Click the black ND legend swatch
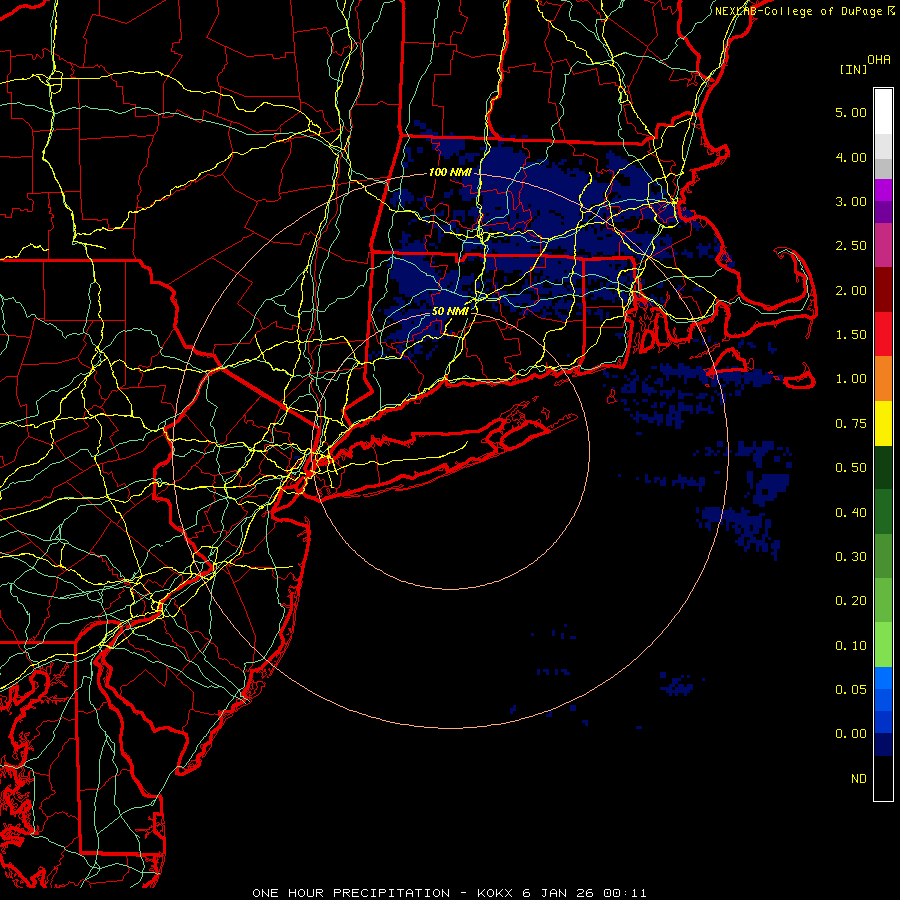Viewport: 900px width, 900px height. click(883, 778)
